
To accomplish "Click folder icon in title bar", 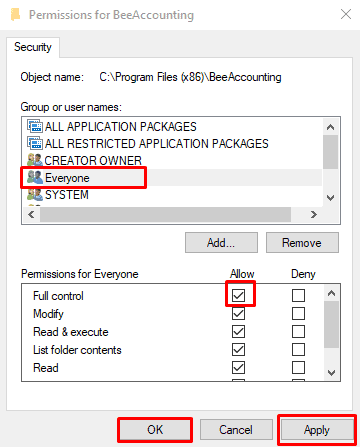I will (15, 15).
